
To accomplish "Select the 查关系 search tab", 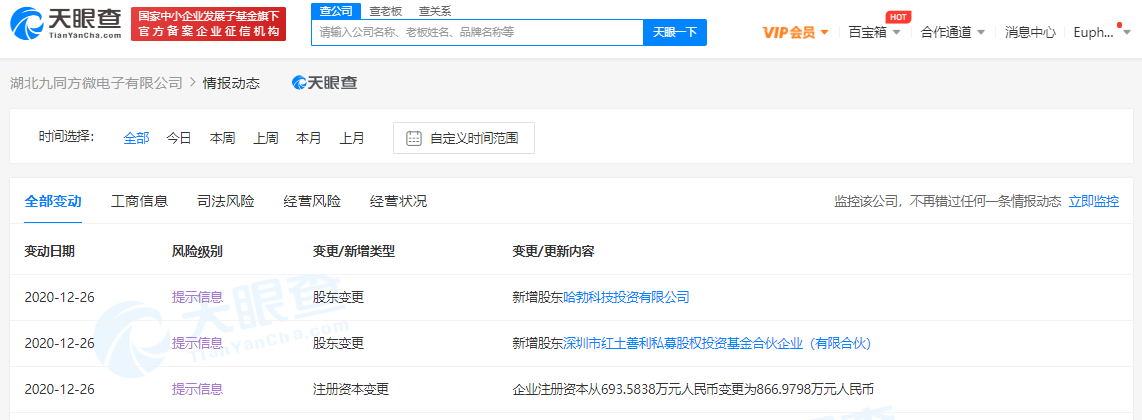I will click(435, 11).
